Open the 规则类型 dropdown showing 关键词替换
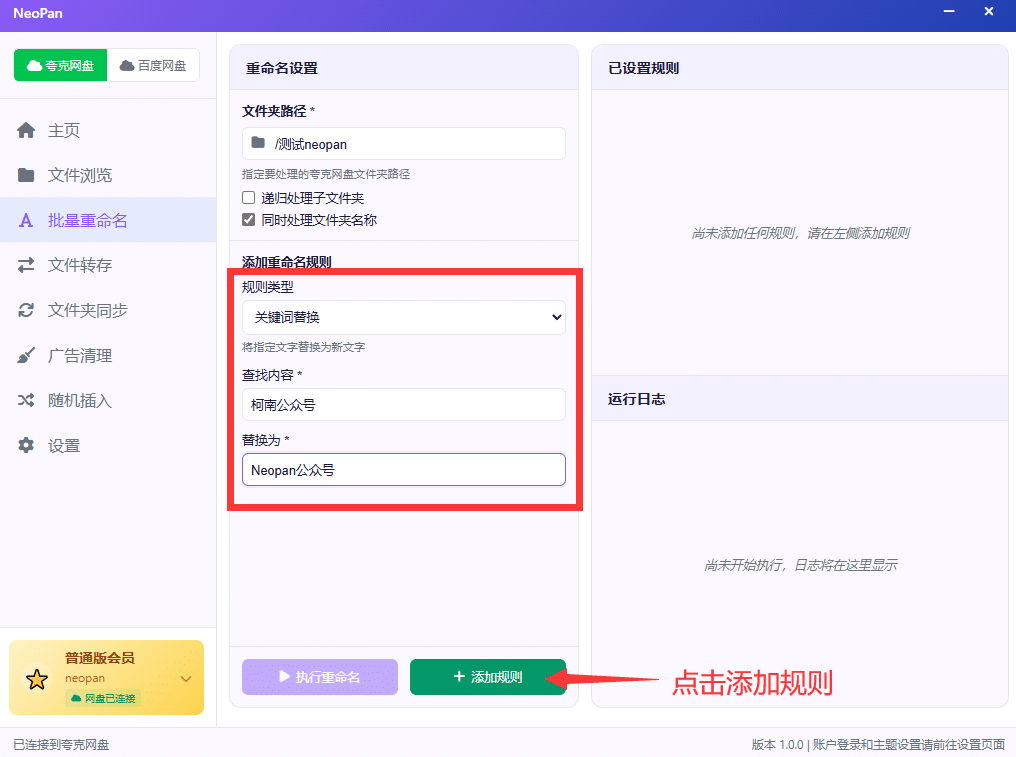 coord(404,318)
